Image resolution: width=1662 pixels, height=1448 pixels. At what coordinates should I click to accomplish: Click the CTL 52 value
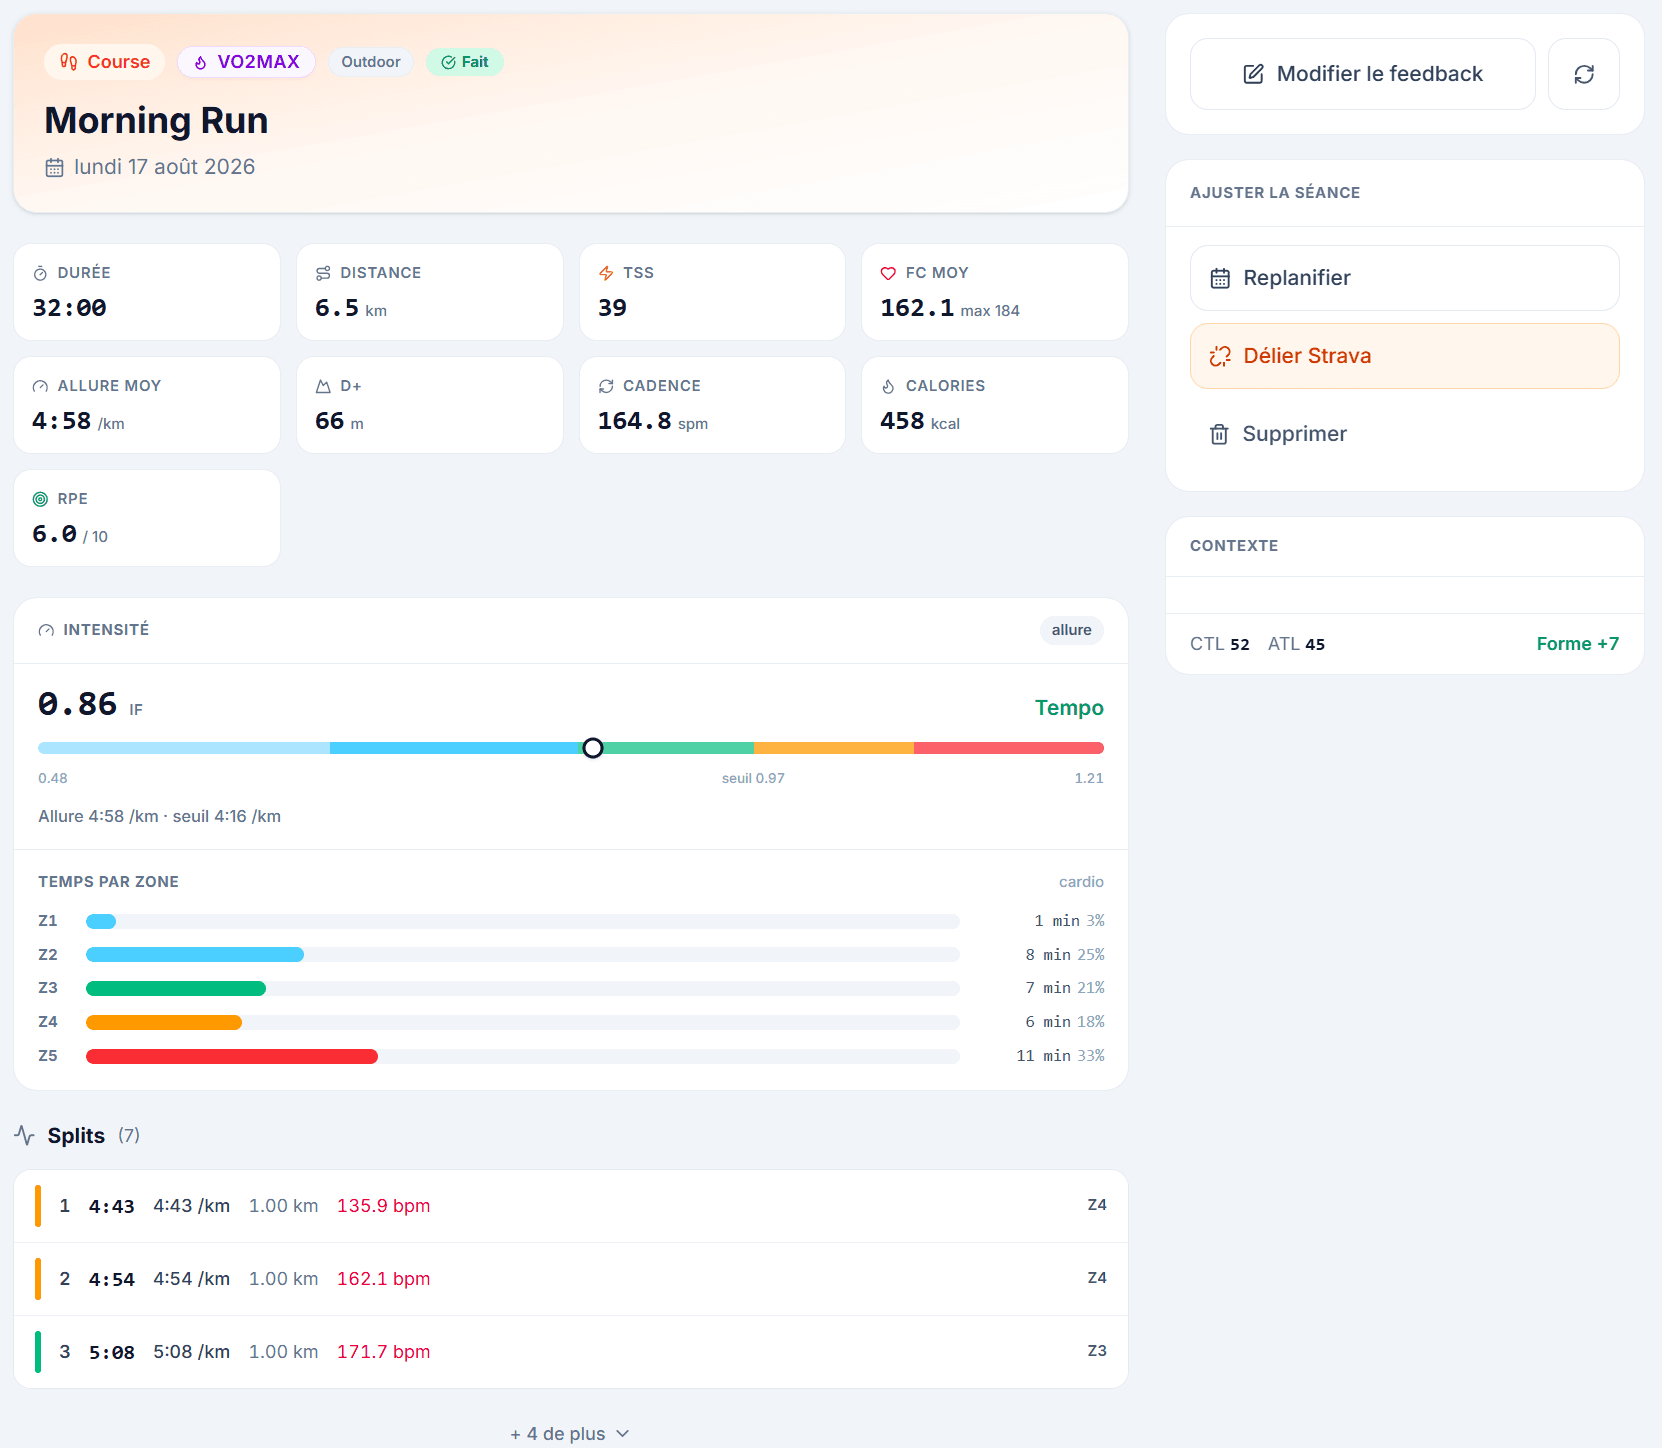pyautogui.click(x=1220, y=644)
